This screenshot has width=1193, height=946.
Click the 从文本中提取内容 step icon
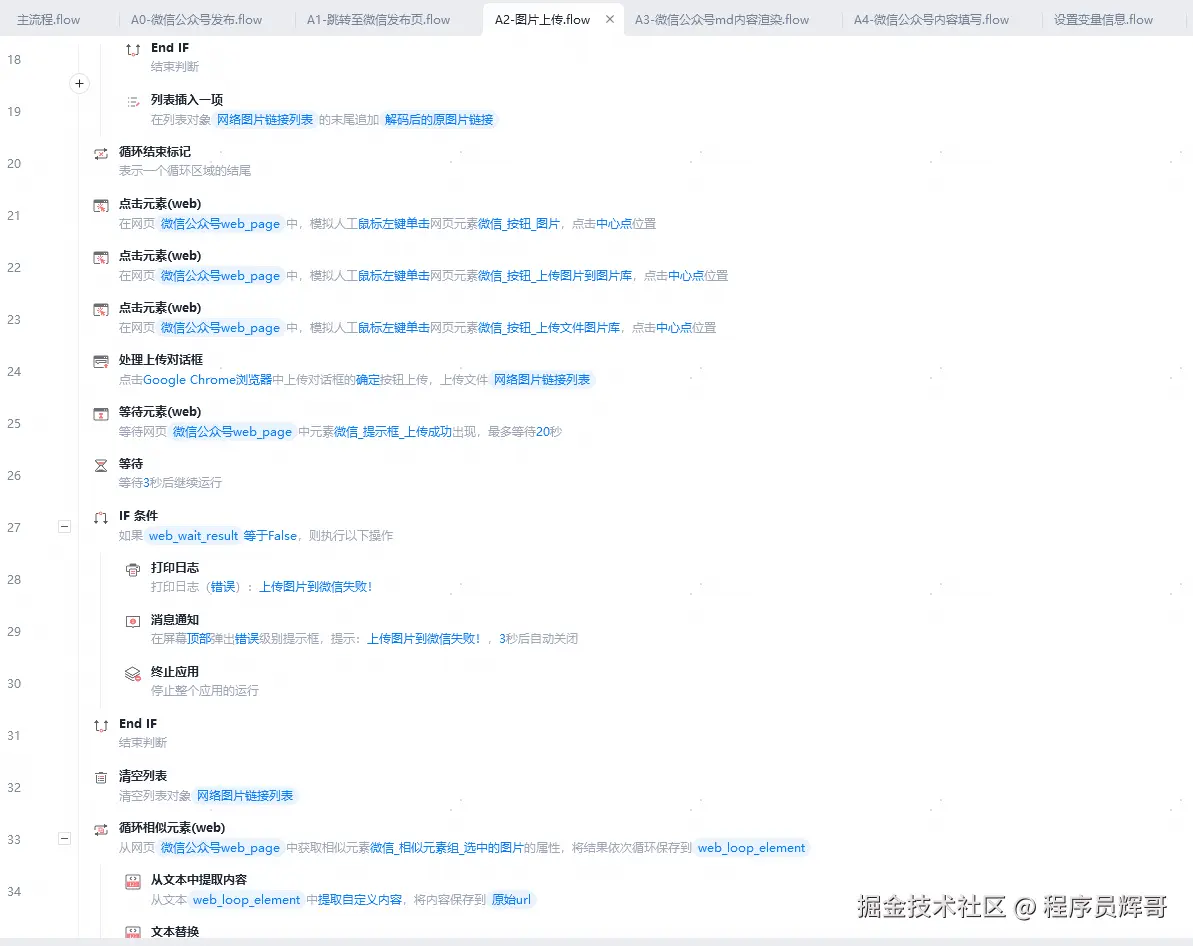[x=132, y=882]
